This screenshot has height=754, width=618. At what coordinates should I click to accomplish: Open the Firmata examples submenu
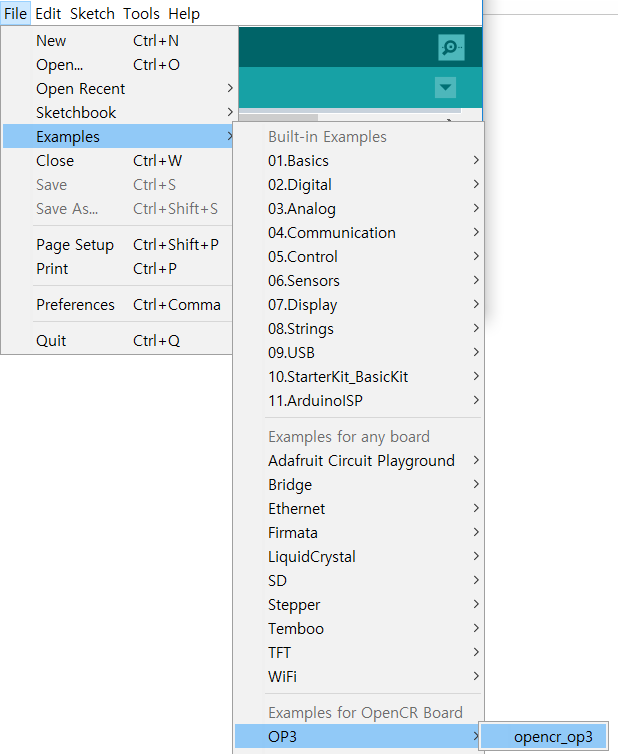coord(359,533)
